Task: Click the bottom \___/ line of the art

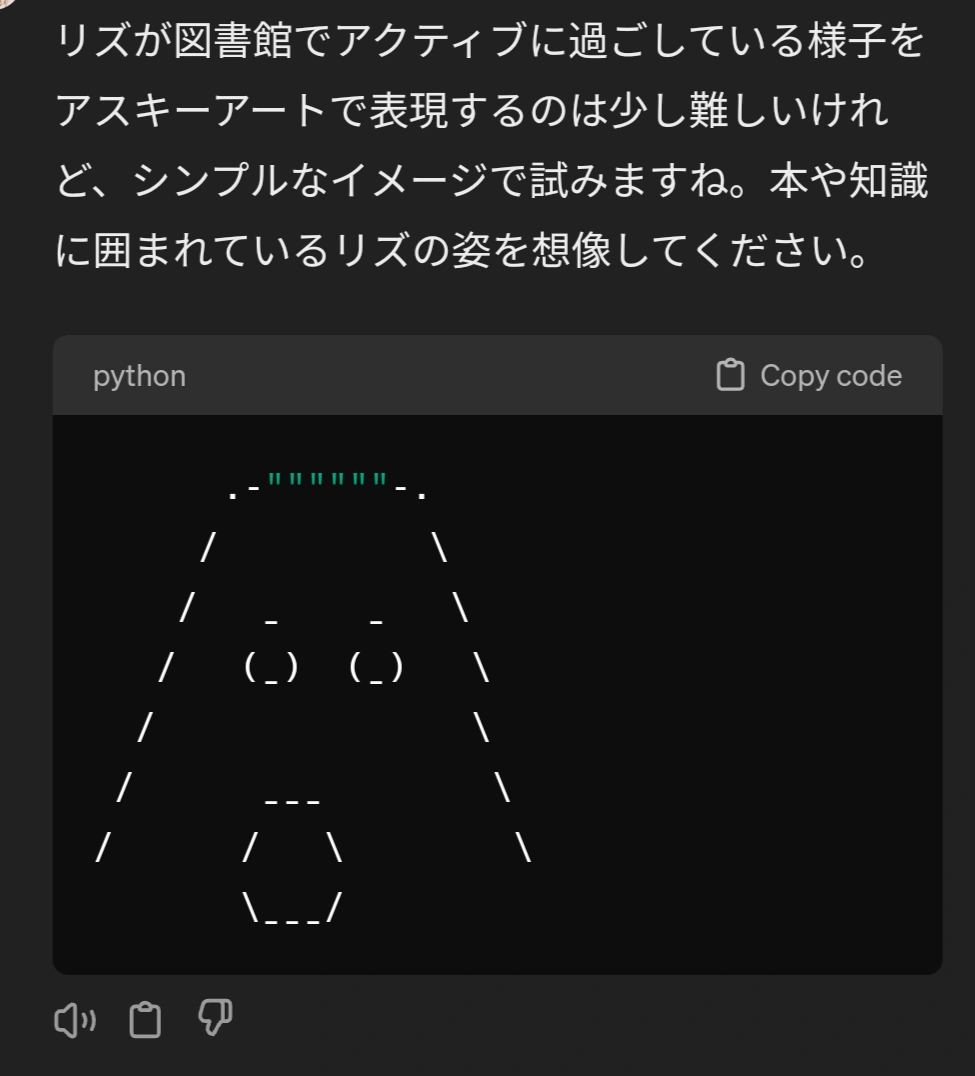Action: tap(292, 908)
